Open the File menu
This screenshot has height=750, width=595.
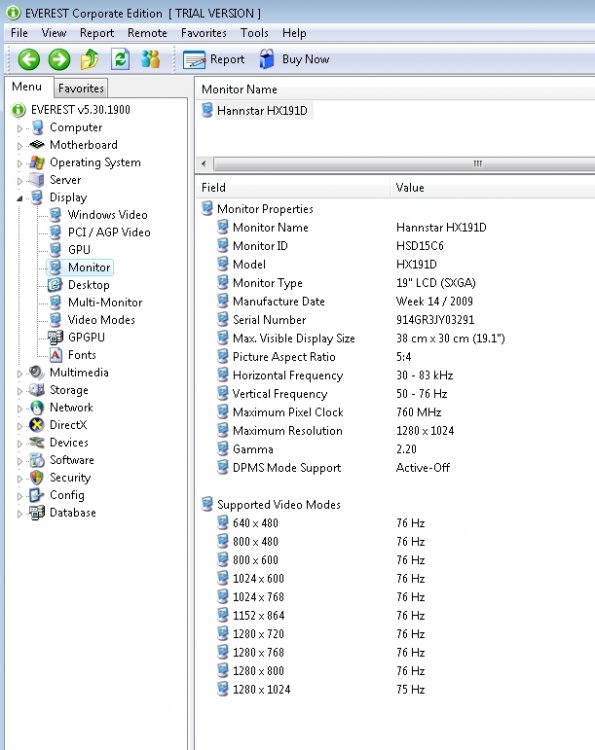(x=19, y=33)
